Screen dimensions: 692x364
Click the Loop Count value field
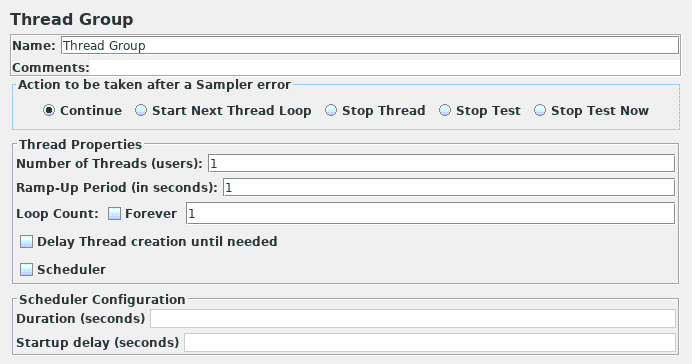click(430, 214)
